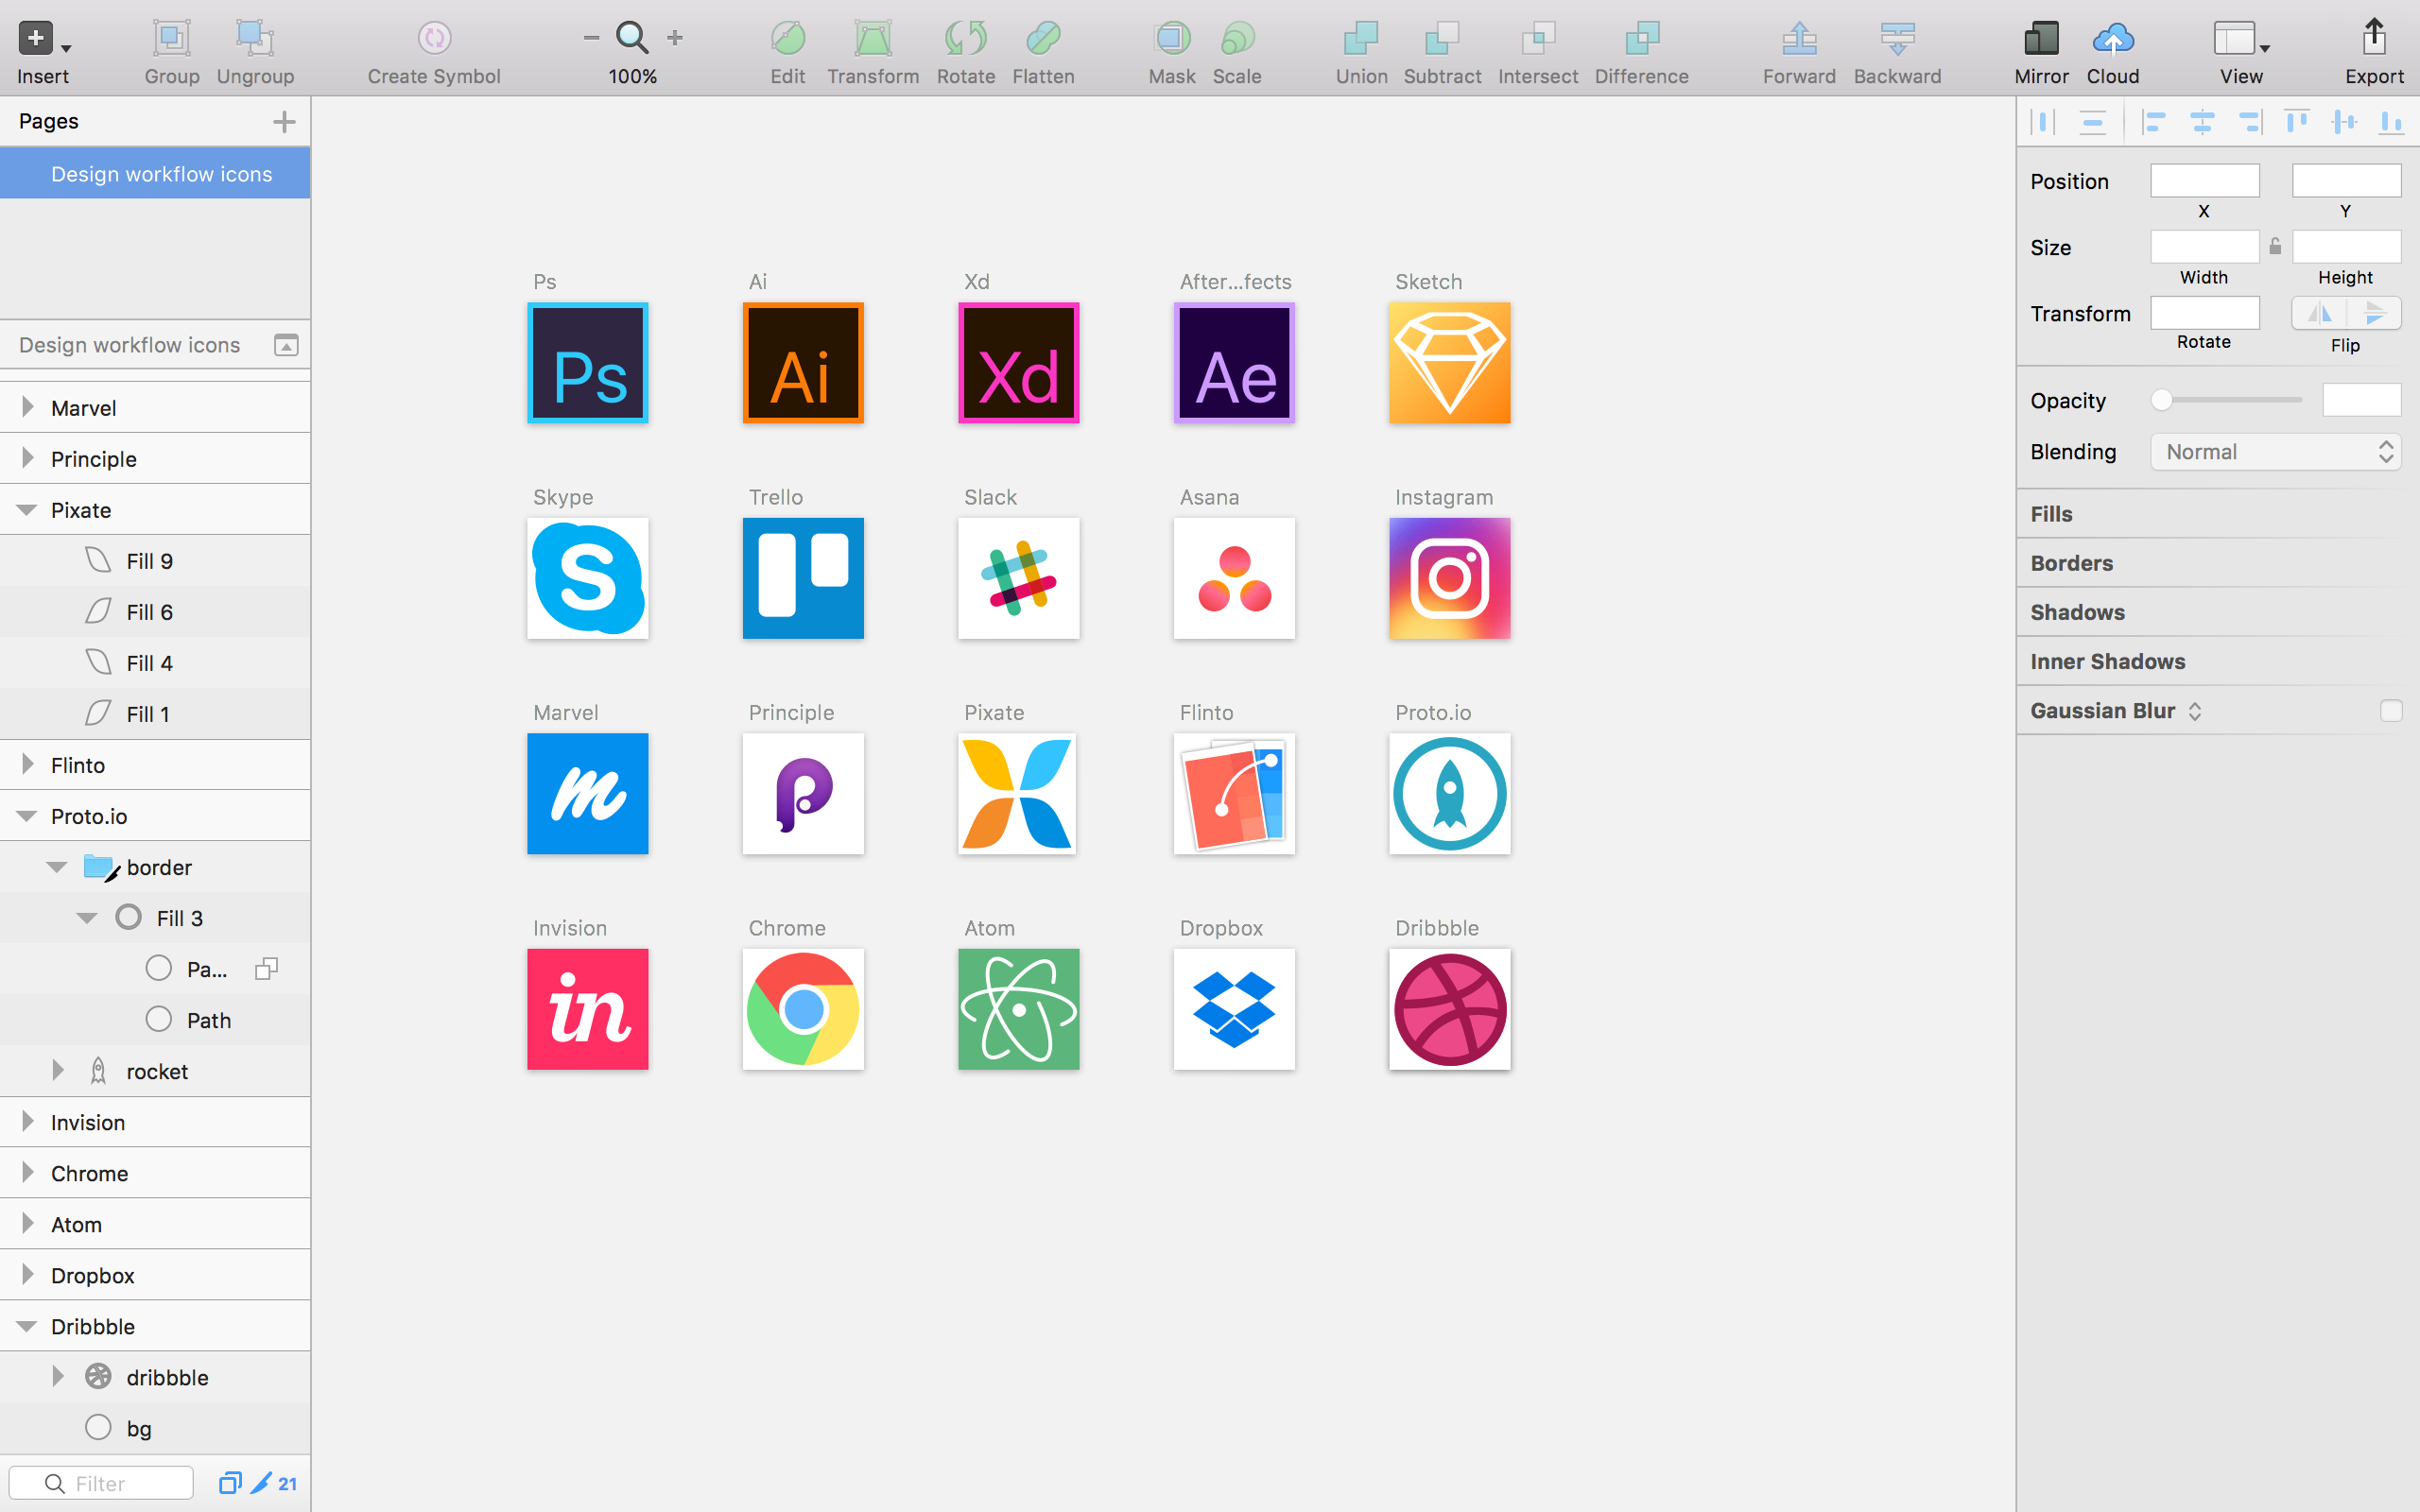Viewport: 2420px width, 1512px height.
Task: Select the Dropbox layer row
Action: click(155, 1275)
